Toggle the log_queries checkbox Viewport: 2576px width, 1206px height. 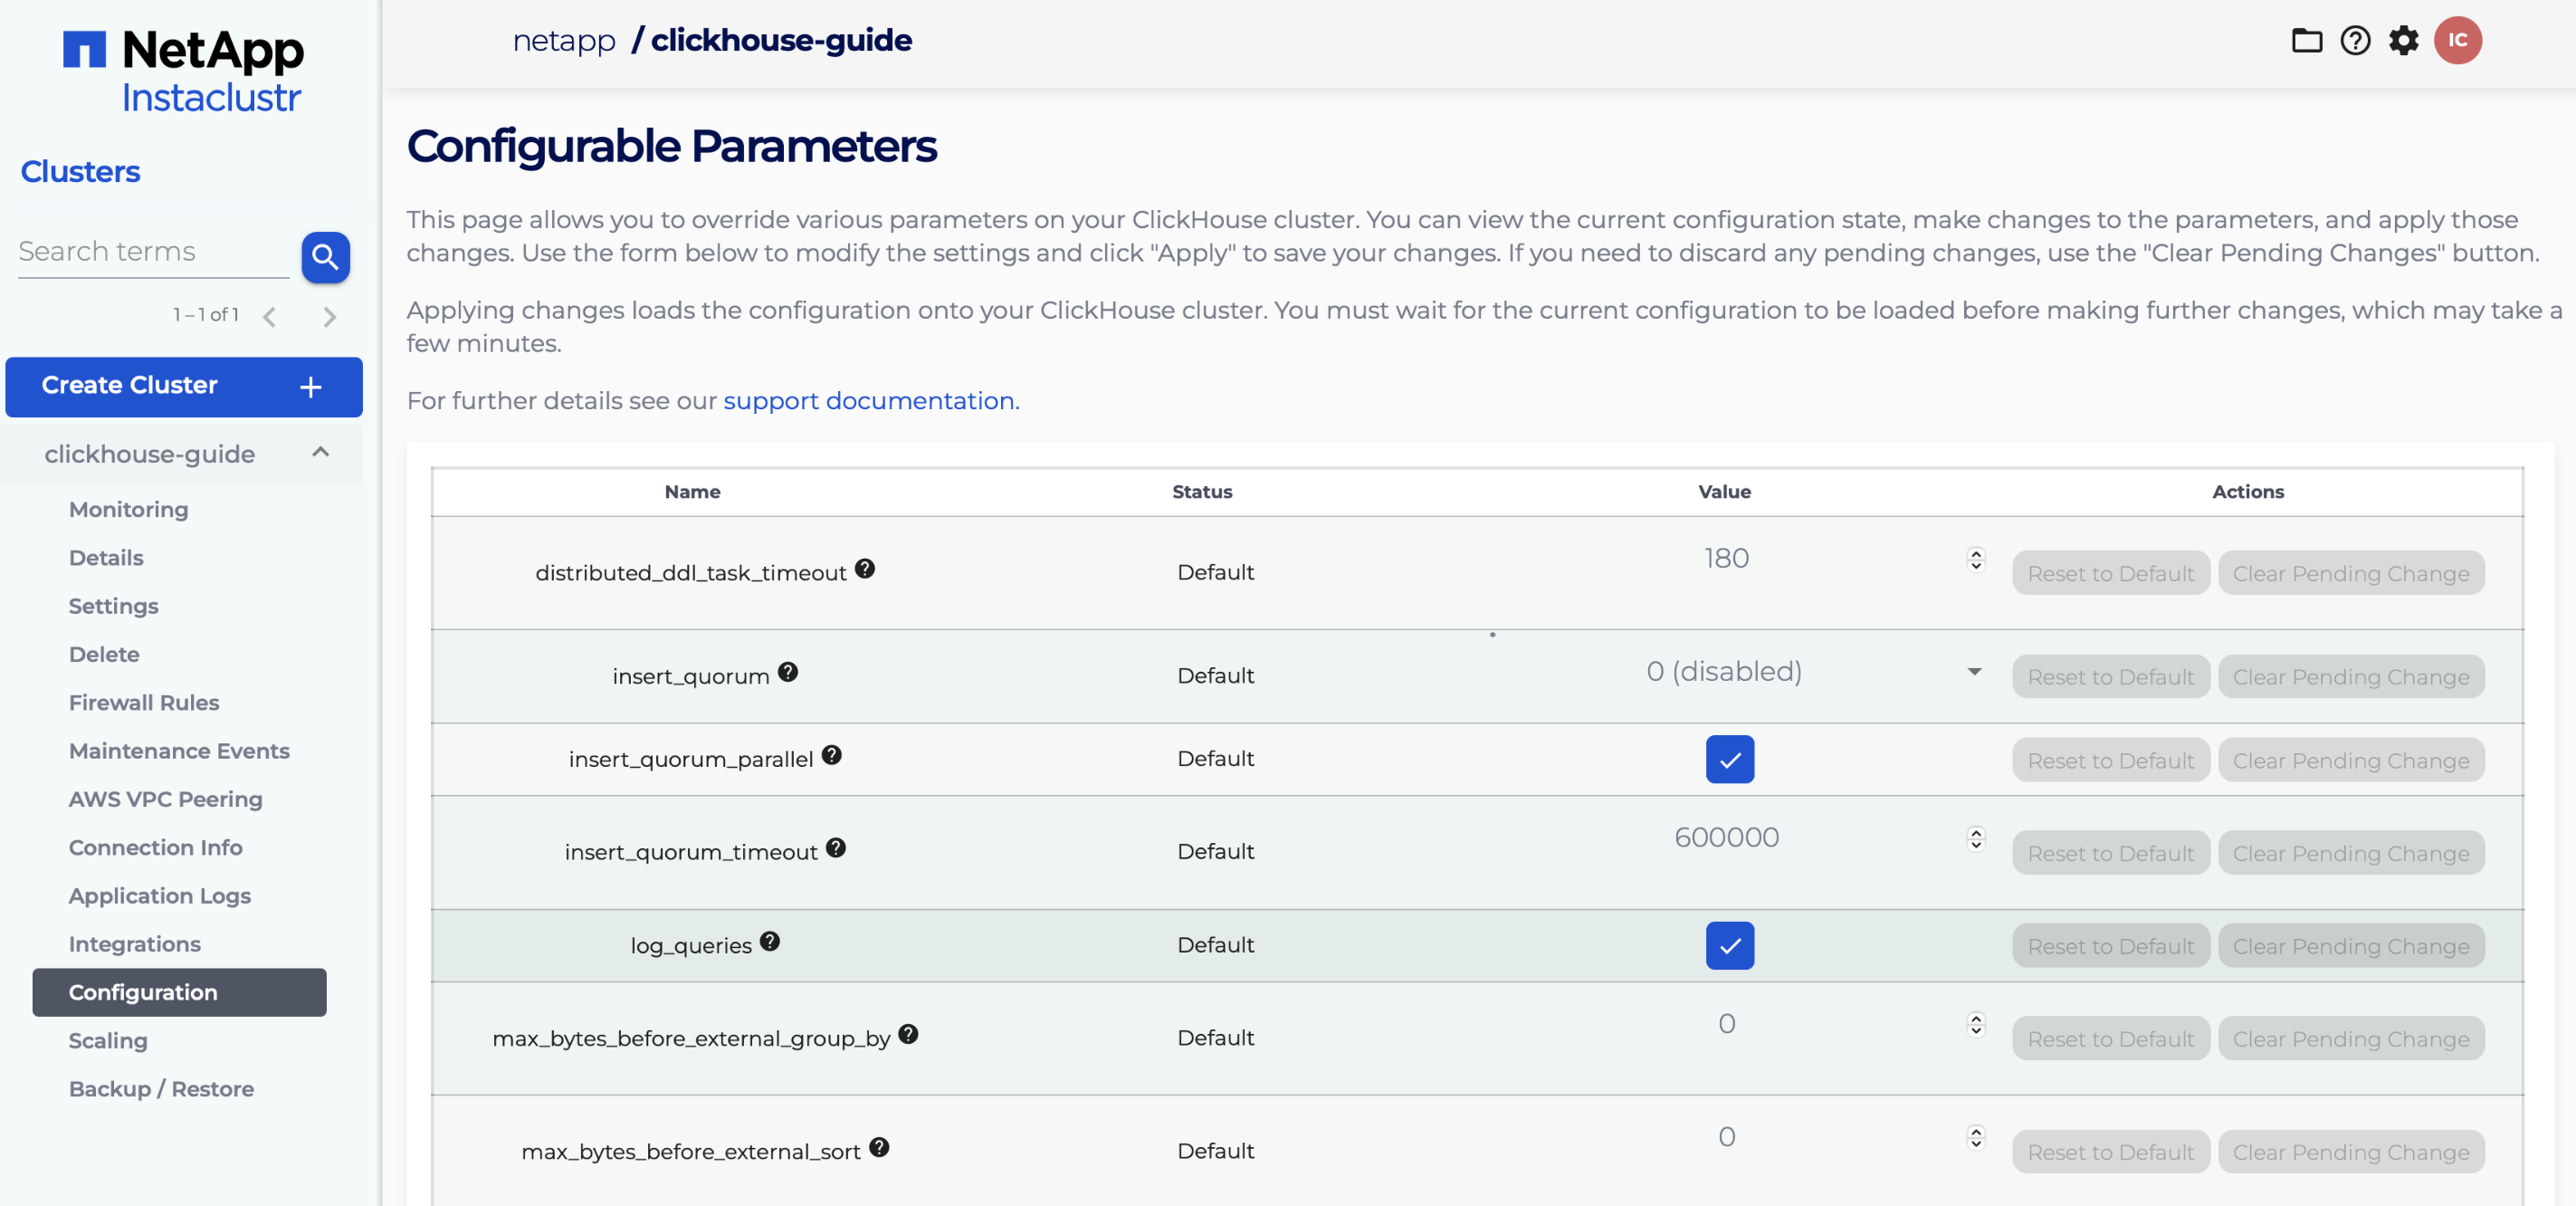click(1729, 945)
